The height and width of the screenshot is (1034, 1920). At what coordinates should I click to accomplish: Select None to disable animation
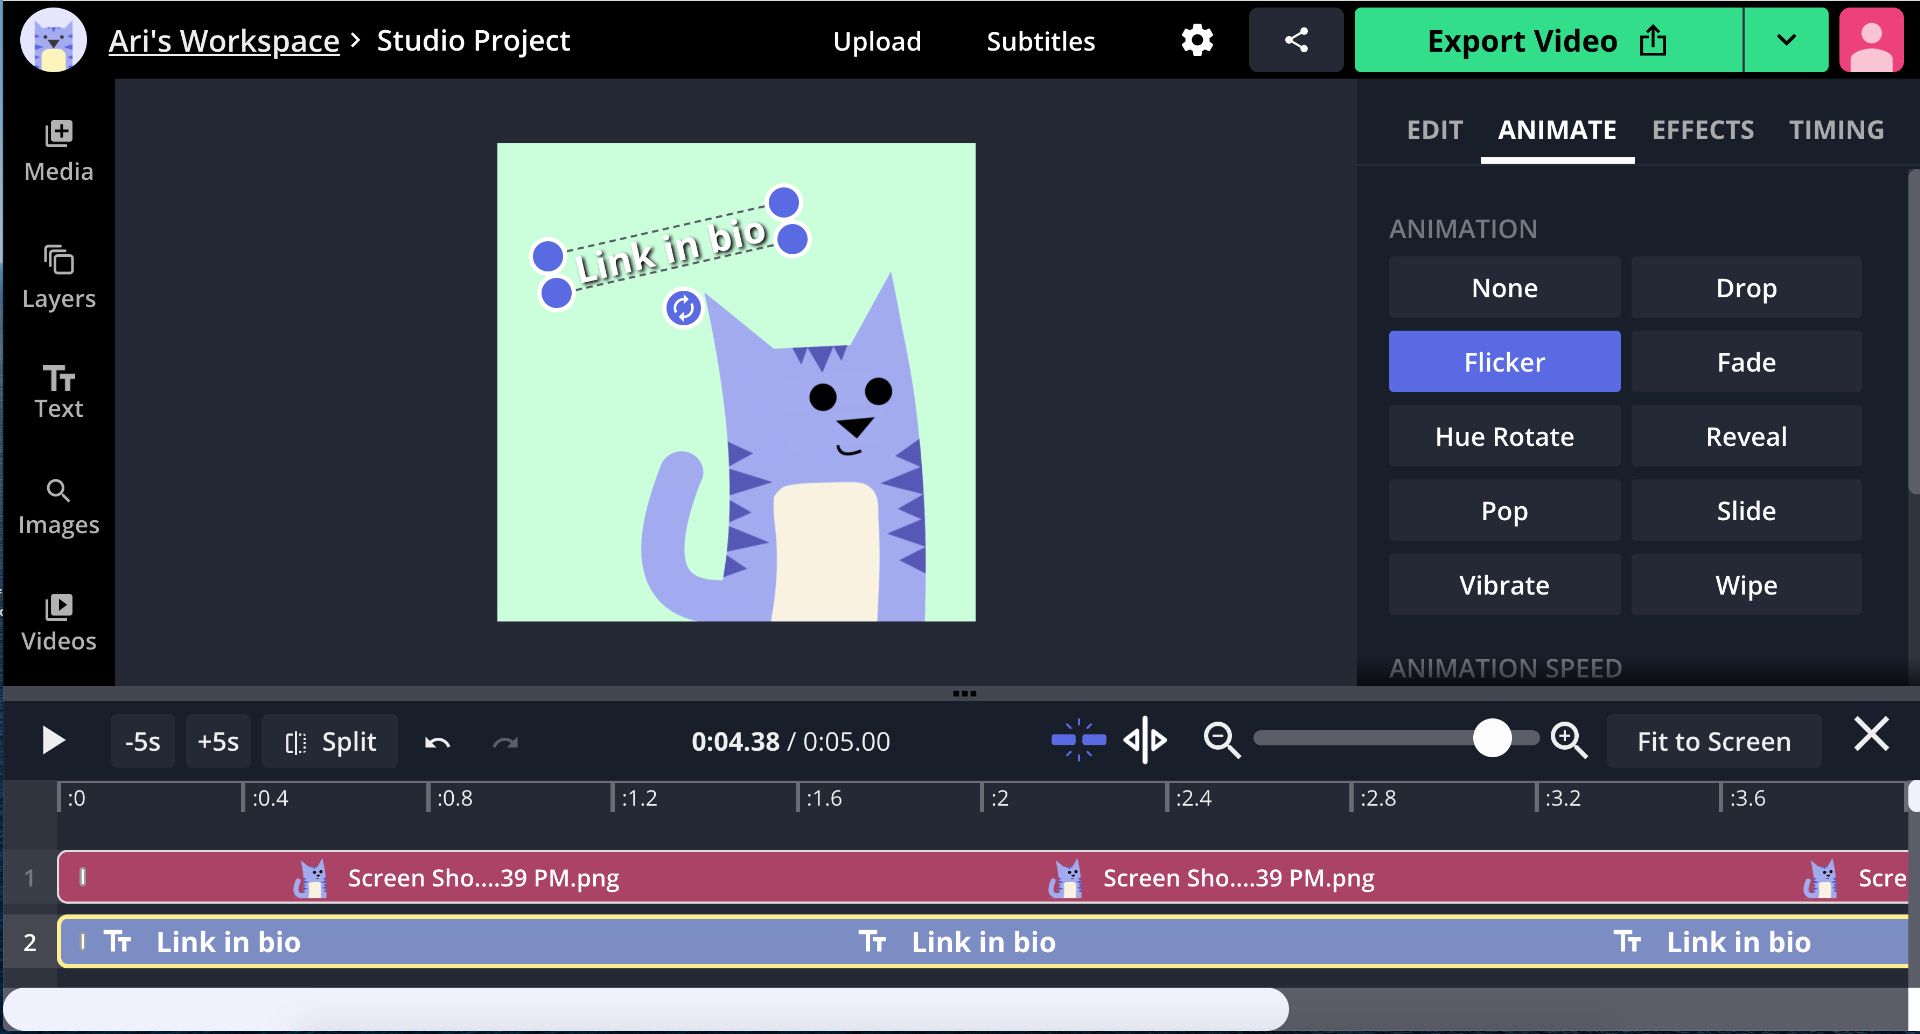pos(1504,288)
